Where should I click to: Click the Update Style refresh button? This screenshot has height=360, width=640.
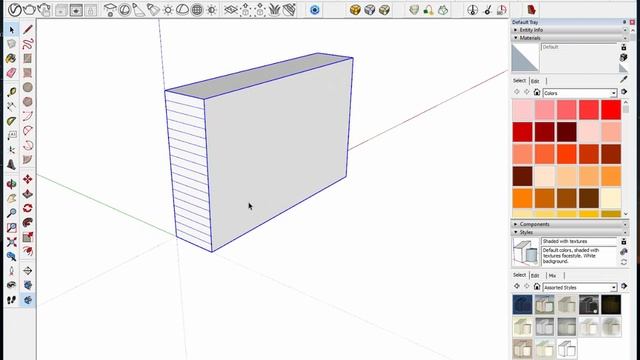pyautogui.click(x=623, y=262)
